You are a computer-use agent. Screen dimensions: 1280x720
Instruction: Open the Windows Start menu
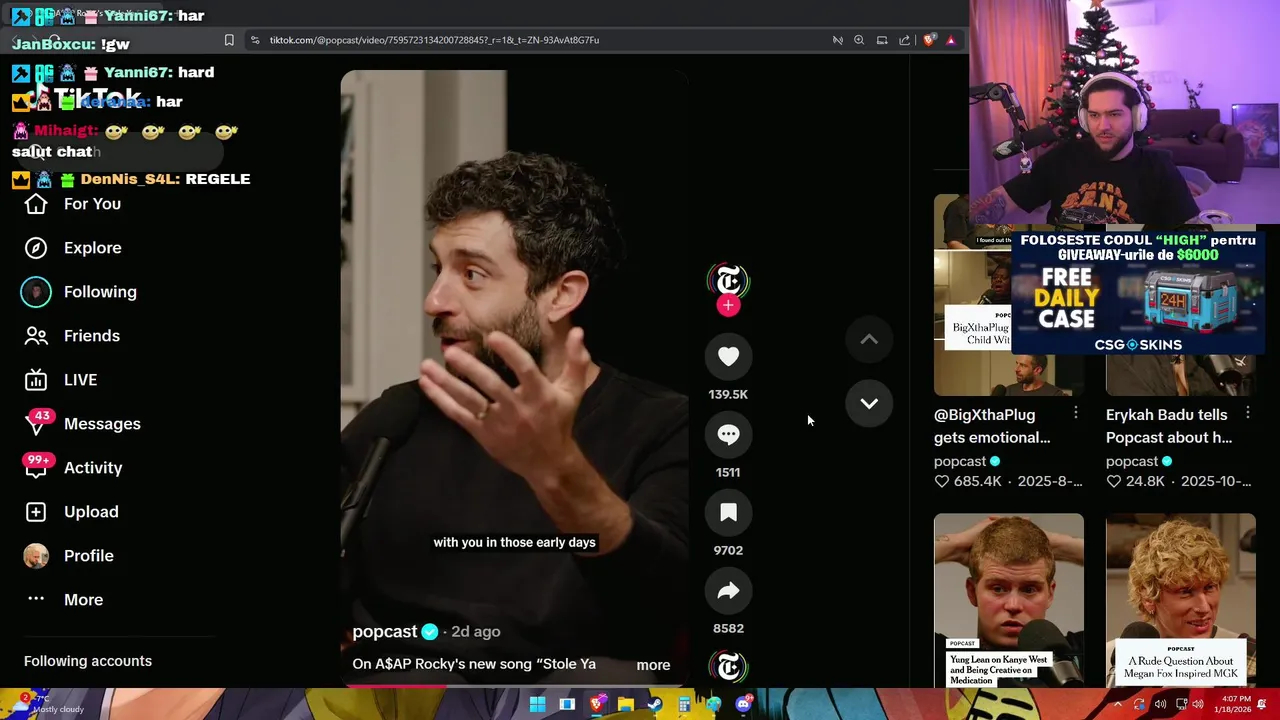(537, 704)
